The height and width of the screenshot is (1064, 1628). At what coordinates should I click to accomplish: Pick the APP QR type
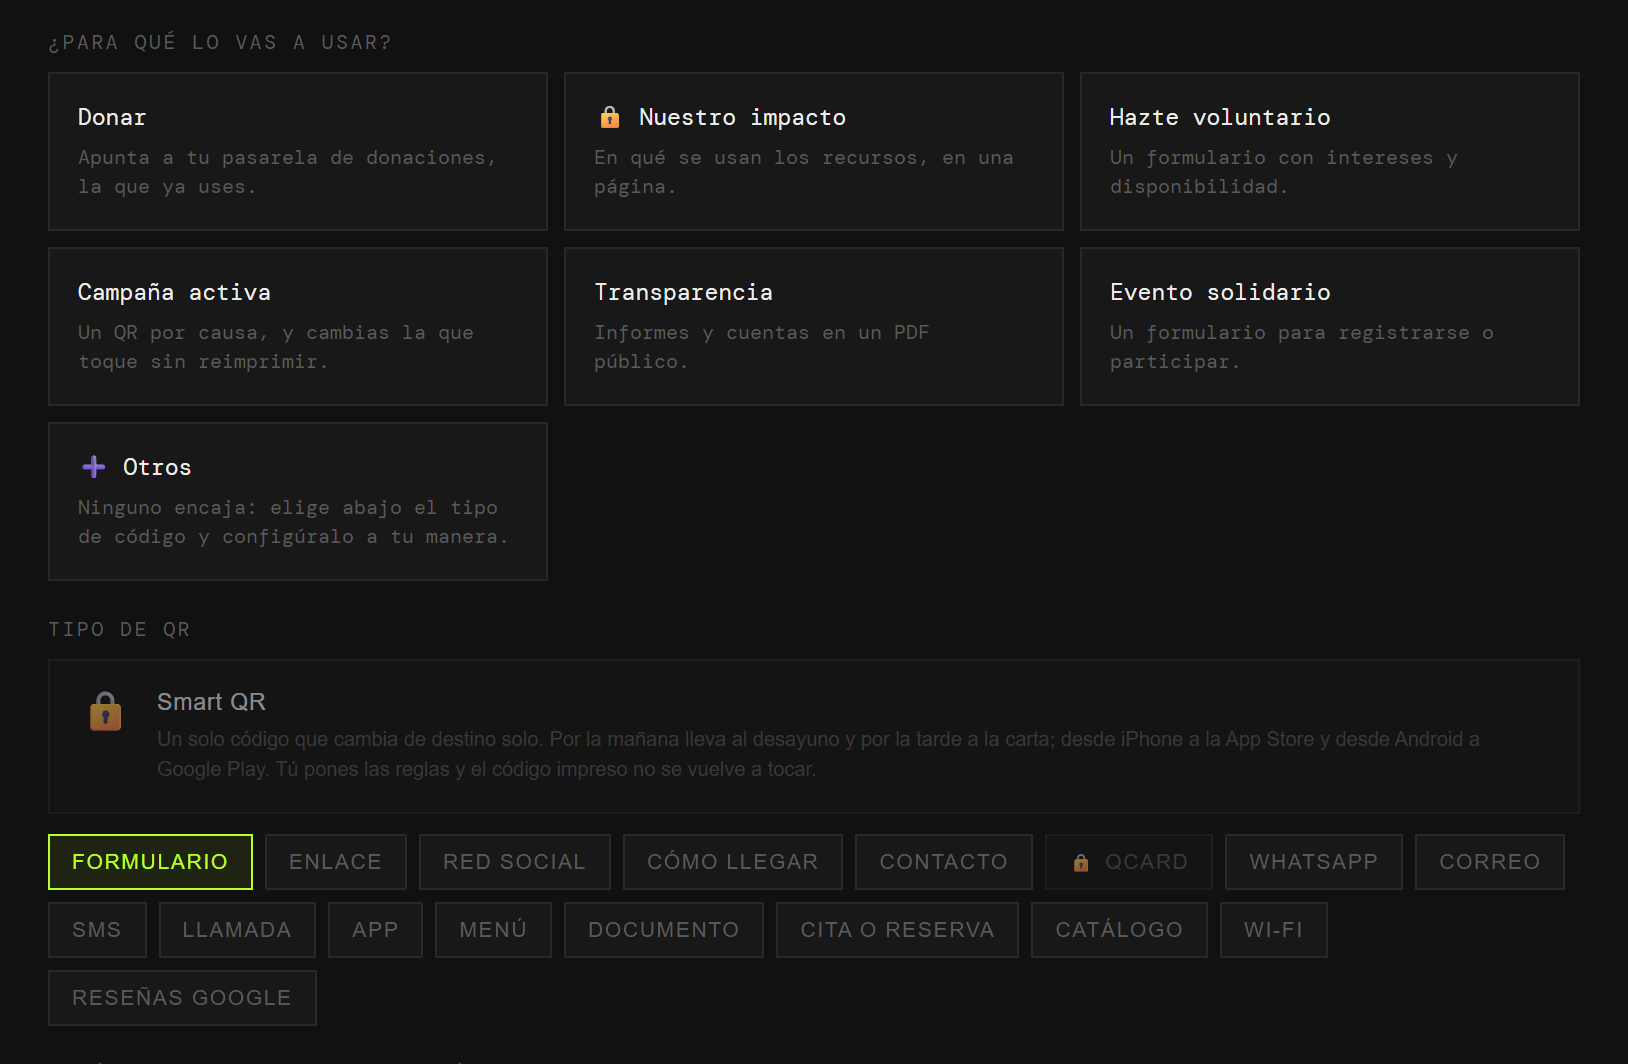375,930
